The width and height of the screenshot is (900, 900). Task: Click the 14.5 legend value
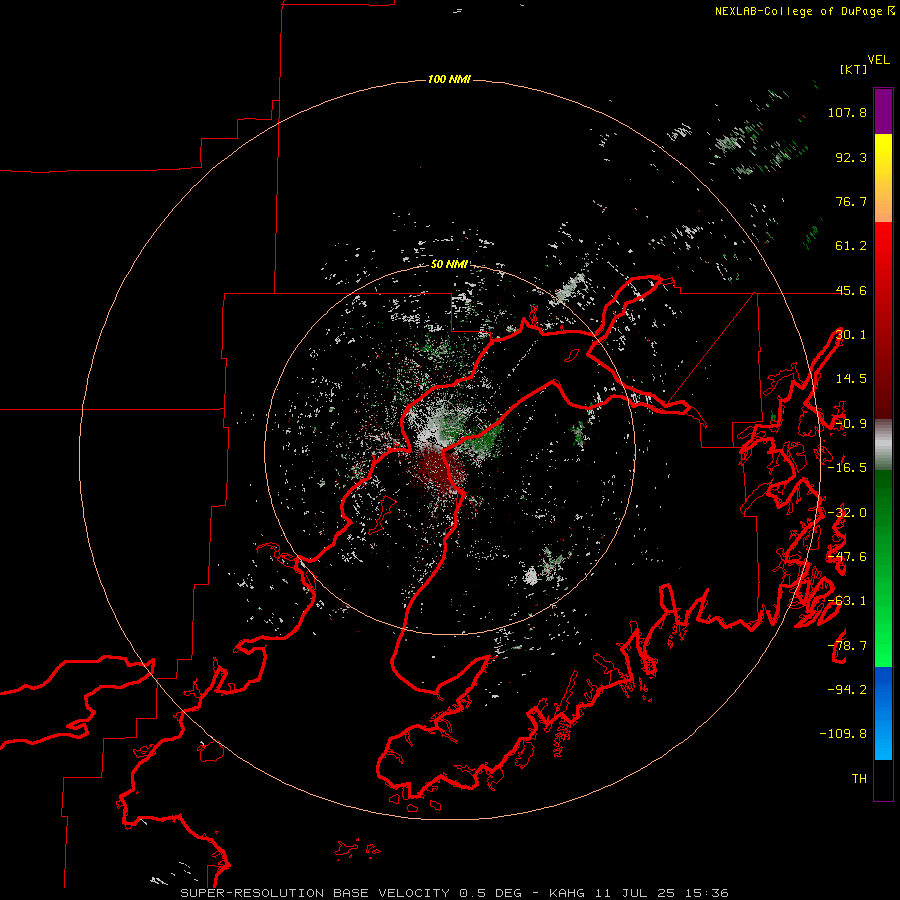pyautogui.click(x=851, y=379)
